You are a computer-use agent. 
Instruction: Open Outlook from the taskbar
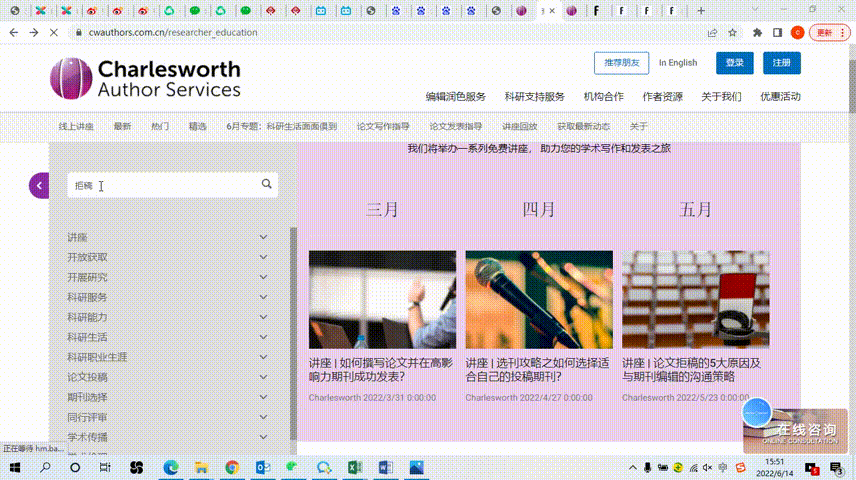(263, 467)
